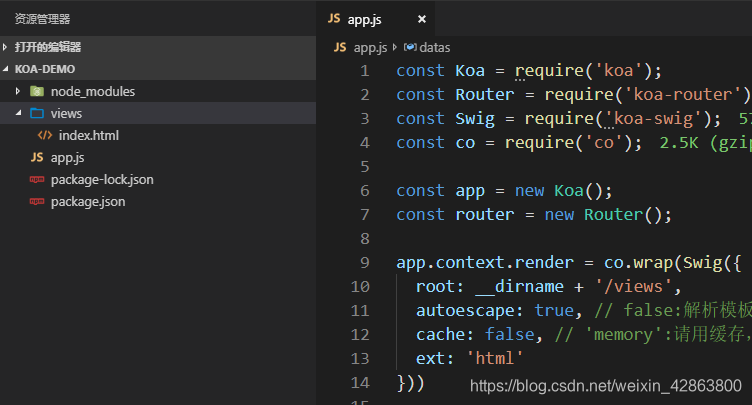The width and height of the screenshot is (752, 405).
Task: Click the 2.5K import size hint on line 4
Action: tap(679, 143)
